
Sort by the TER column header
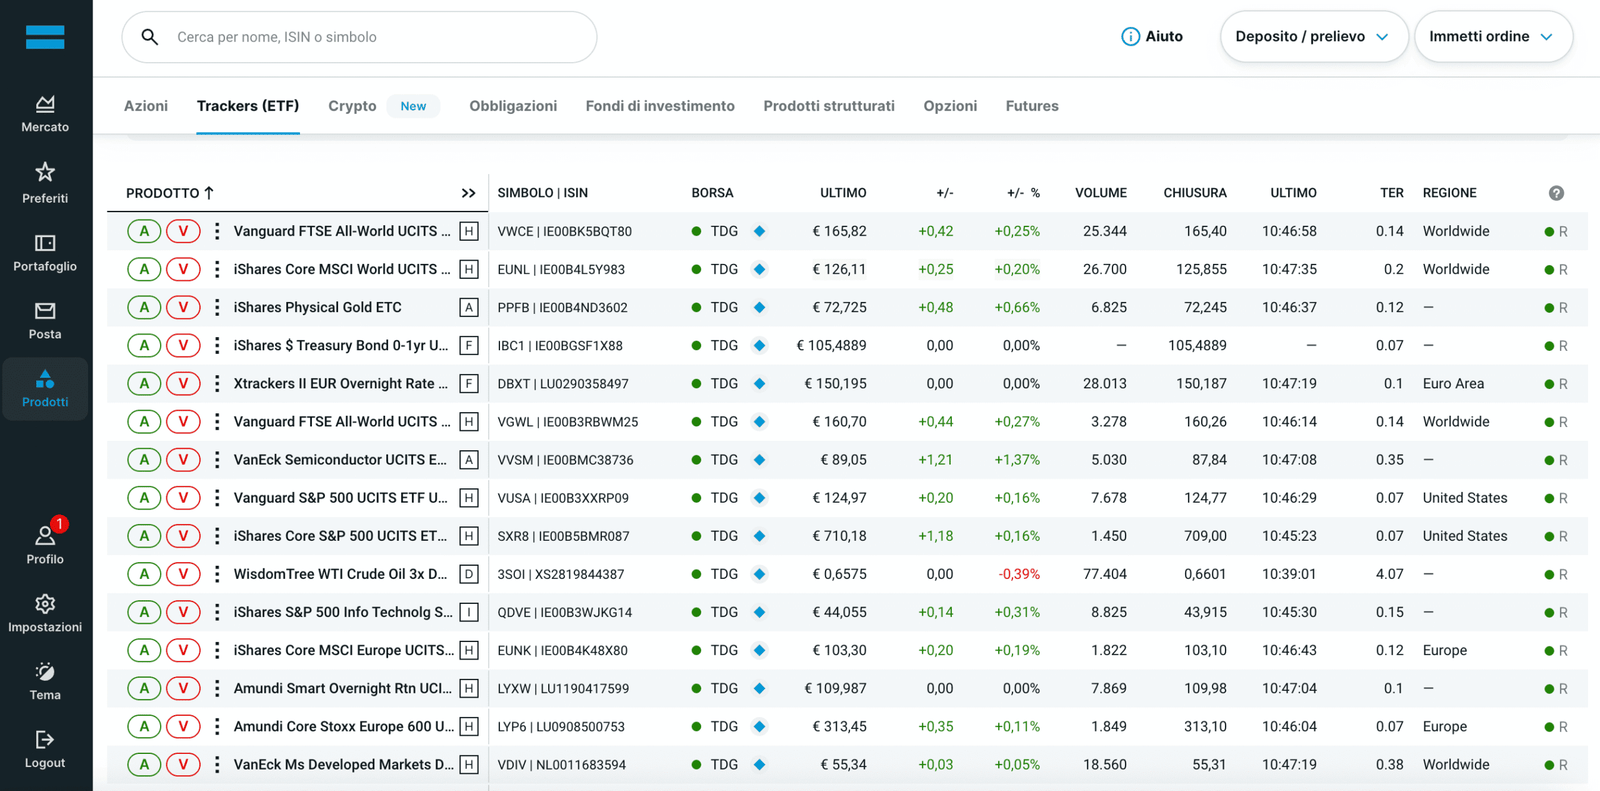[1392, 193]
